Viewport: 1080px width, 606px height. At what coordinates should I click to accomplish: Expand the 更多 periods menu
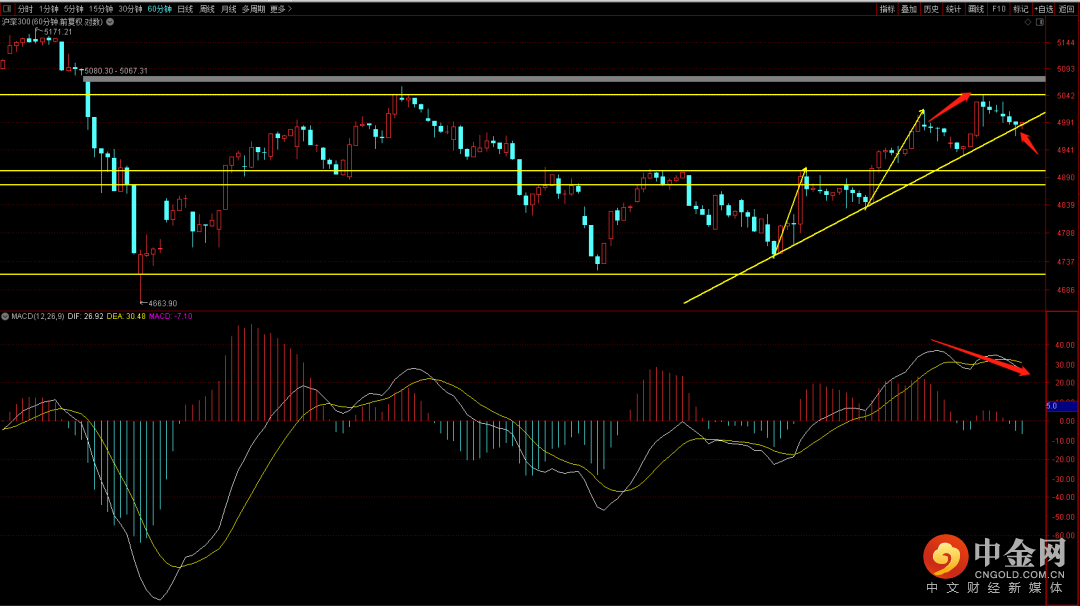[x=278, y=9]
